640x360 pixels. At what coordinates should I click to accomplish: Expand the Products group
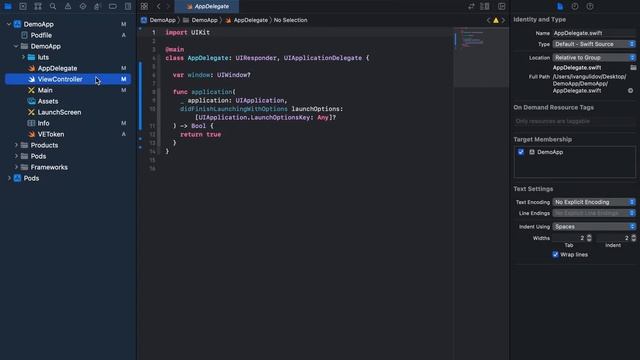[16, 145]
